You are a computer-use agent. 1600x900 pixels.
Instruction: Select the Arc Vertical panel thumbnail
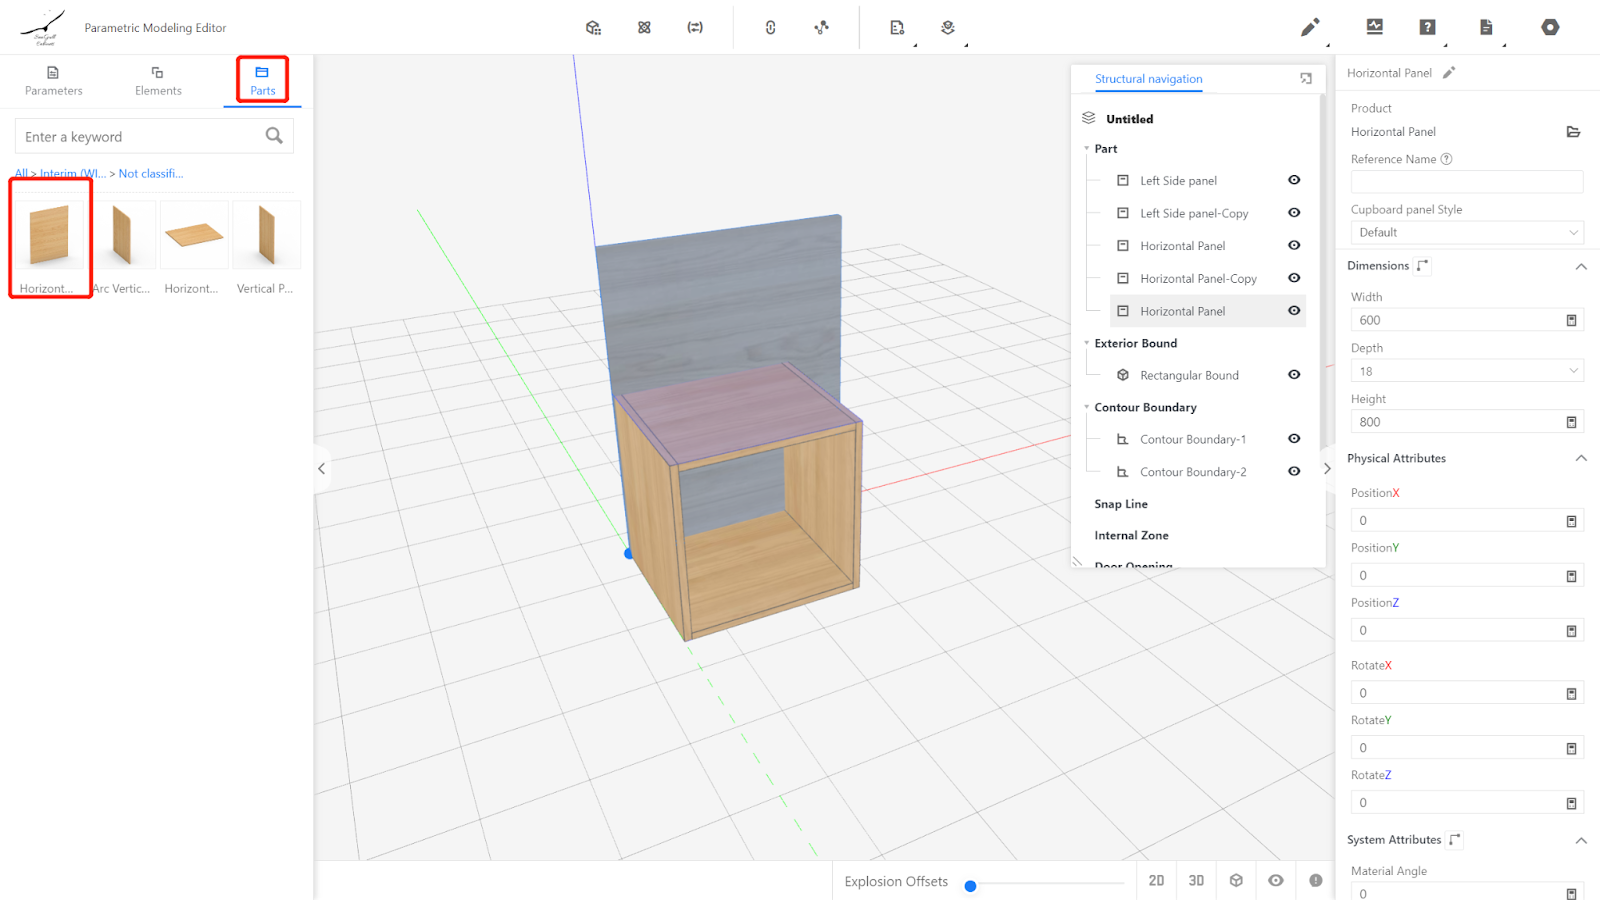point(122,236)
